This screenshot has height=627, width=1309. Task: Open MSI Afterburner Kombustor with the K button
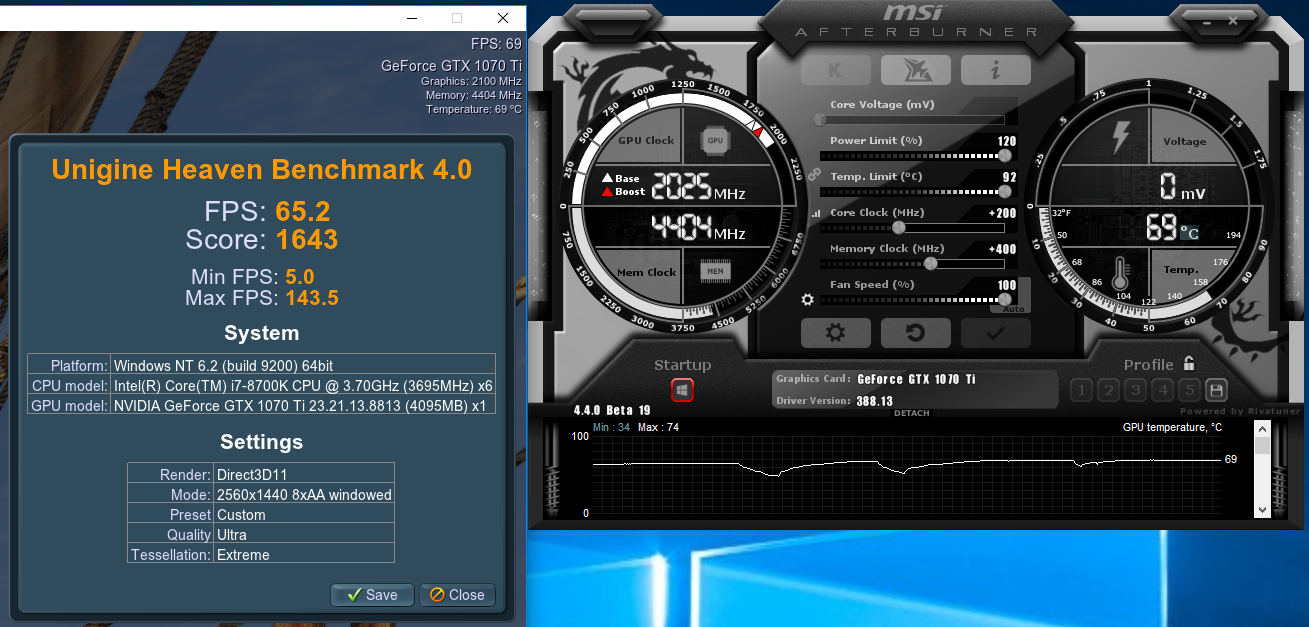(x=835, y=70)
